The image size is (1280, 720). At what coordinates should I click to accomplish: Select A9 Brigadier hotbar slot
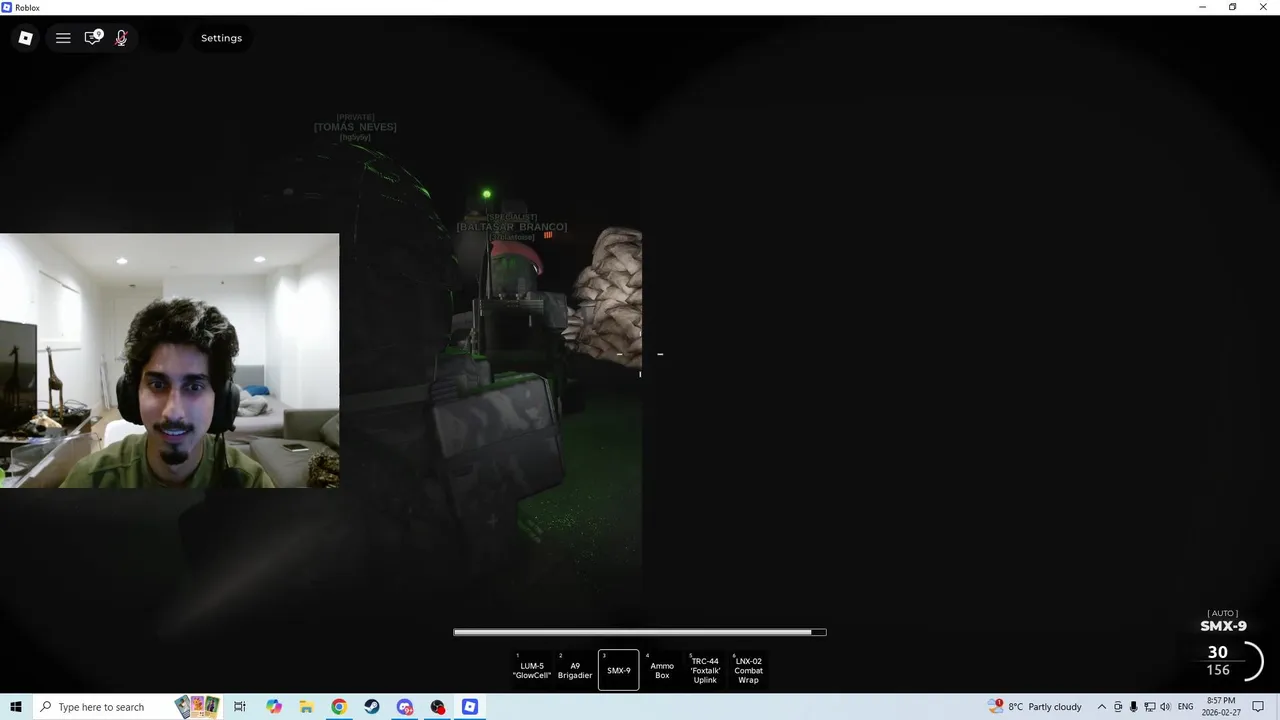[575, 670]
